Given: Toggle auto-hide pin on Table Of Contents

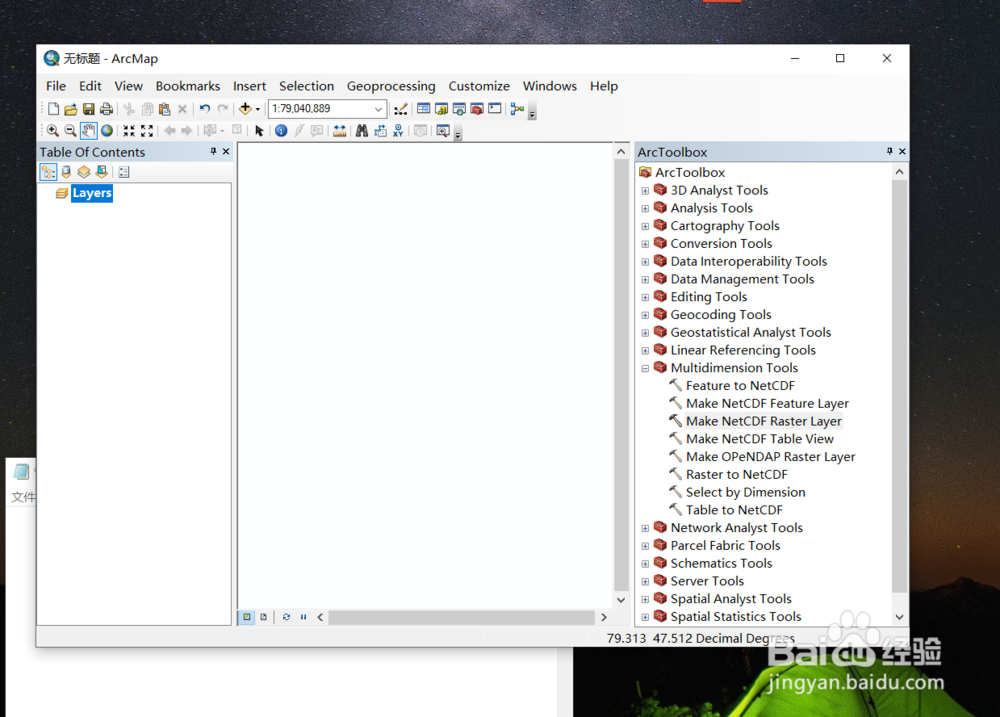Looking at the screenshot, I should click(213, 151).
